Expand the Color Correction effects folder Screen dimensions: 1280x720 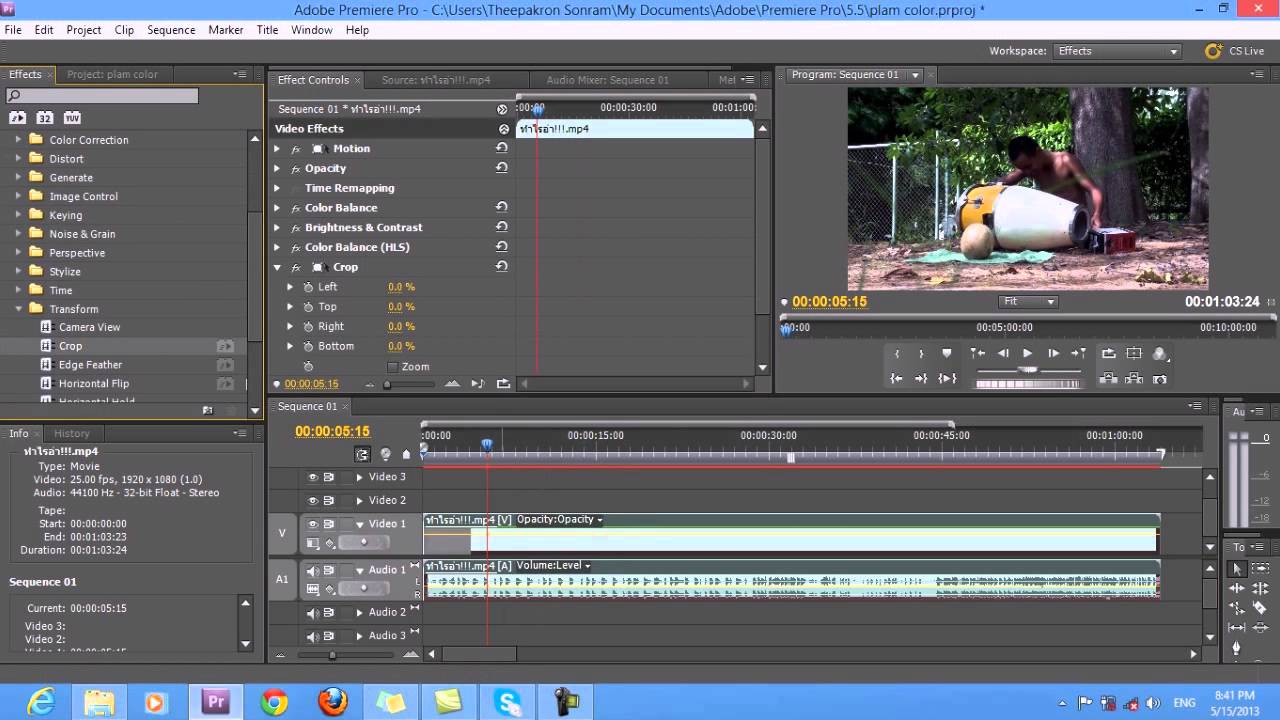coord(18,140)
